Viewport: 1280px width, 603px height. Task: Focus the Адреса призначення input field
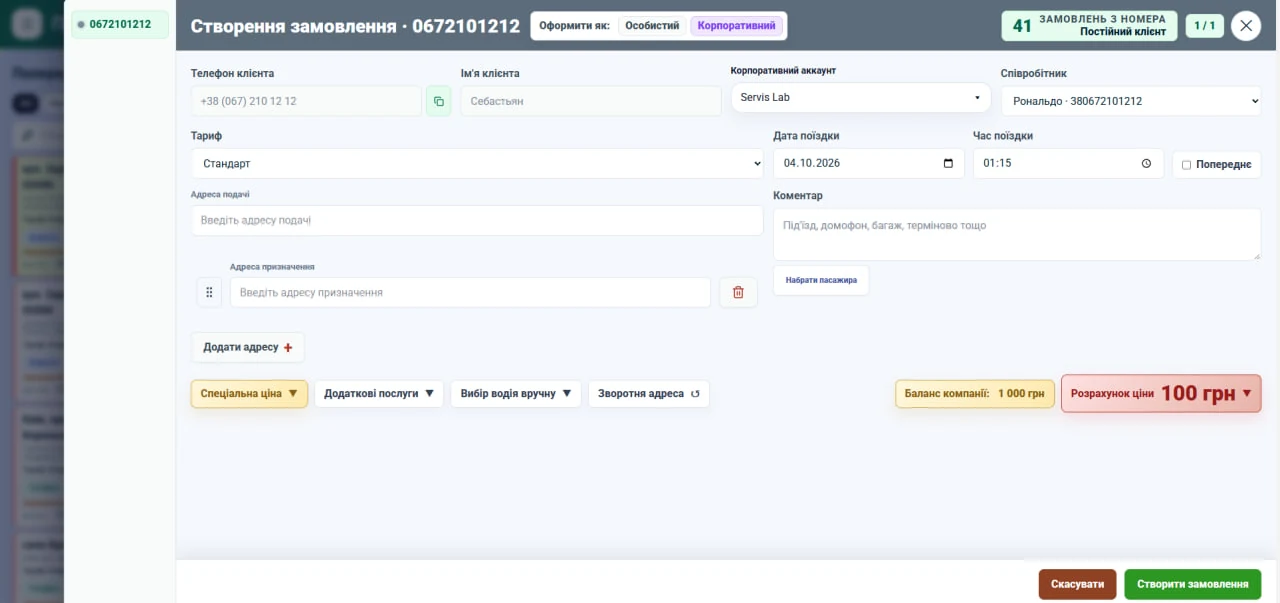click(x=470, y=292)
